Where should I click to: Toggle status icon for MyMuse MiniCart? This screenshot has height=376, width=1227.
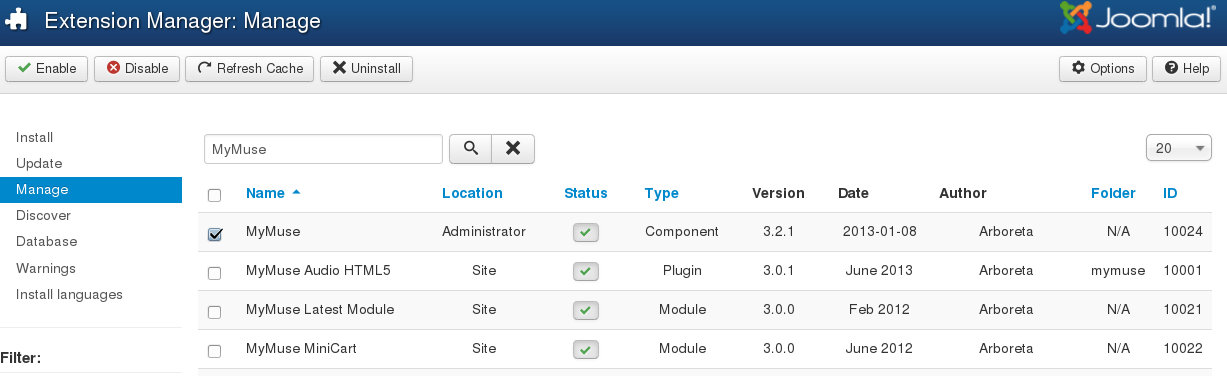point(586,349)
